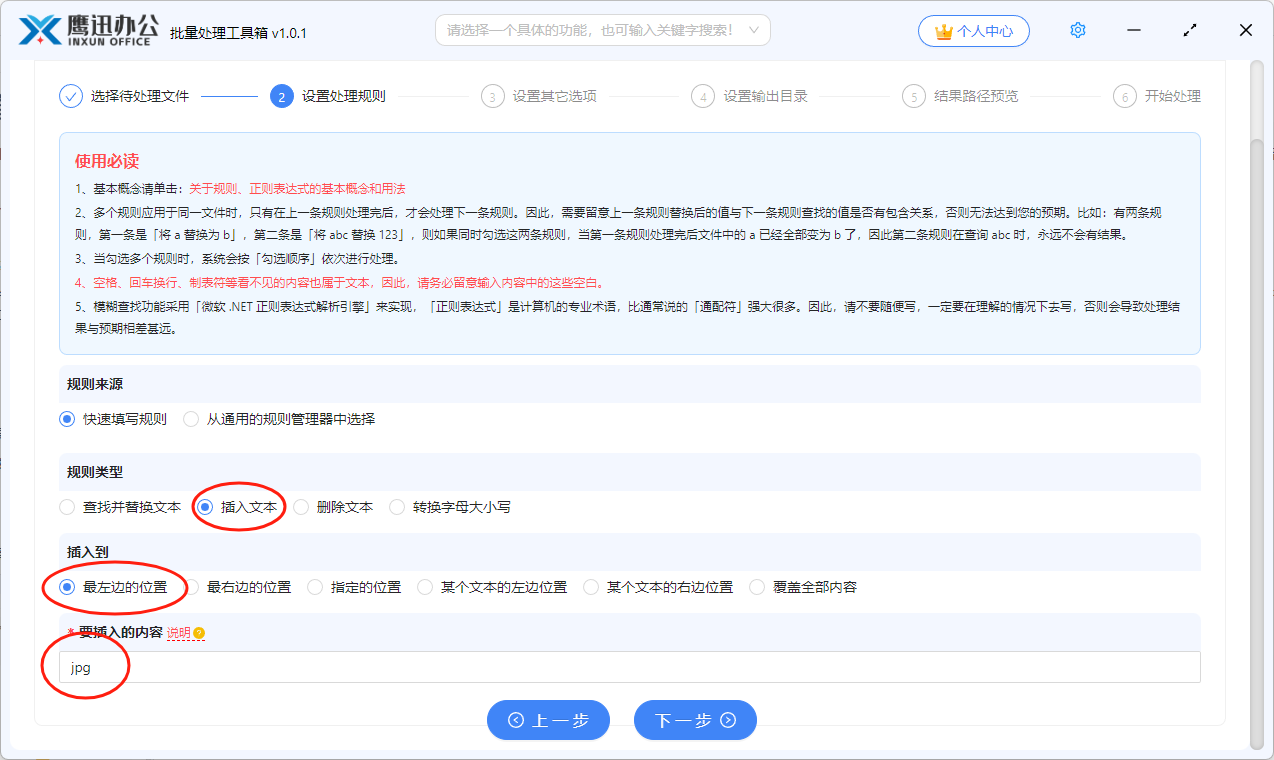The height and width of the screenshot is (760, 1274).
Task: Click the step 1 checkmark circle icon
Action: click(70, 96)
